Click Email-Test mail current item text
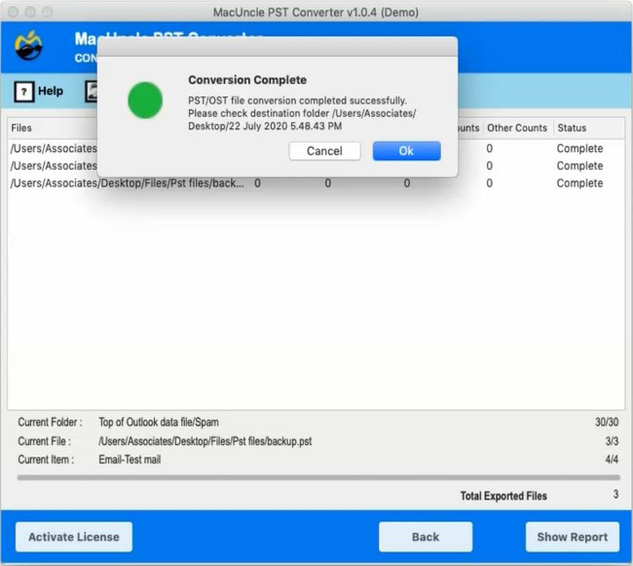 pyautogui.click(x=130, y=459)
